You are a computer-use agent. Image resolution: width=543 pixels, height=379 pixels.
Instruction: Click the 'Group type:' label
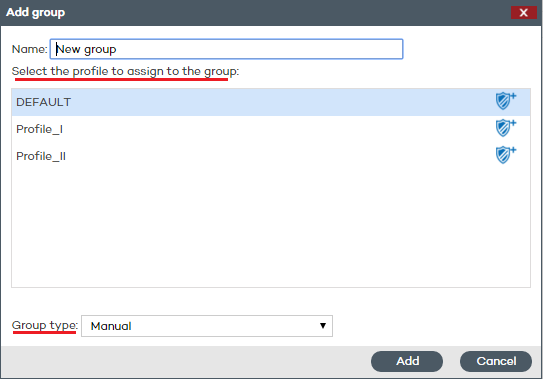click(45, 325)
